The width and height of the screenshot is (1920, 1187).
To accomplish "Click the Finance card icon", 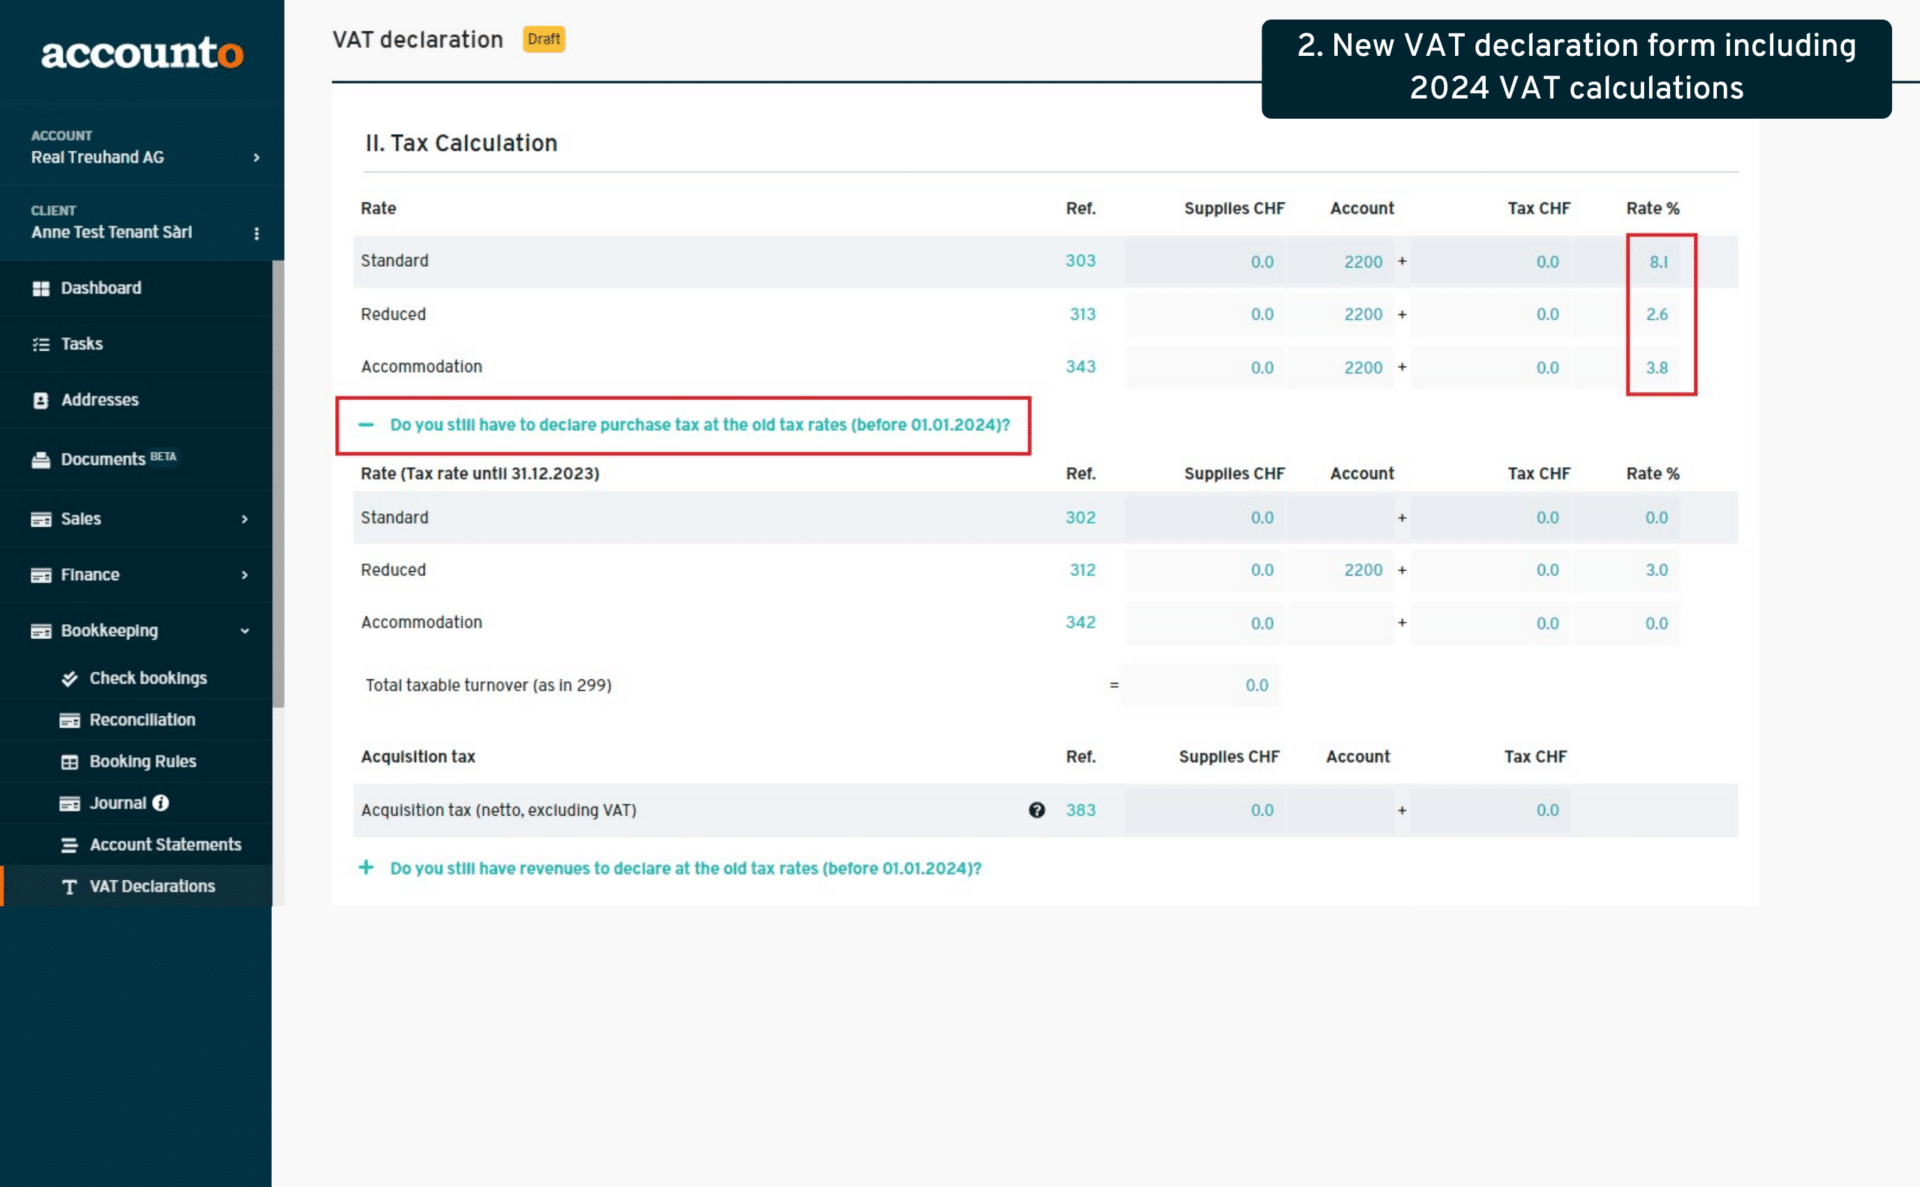I will pos(41,576).
